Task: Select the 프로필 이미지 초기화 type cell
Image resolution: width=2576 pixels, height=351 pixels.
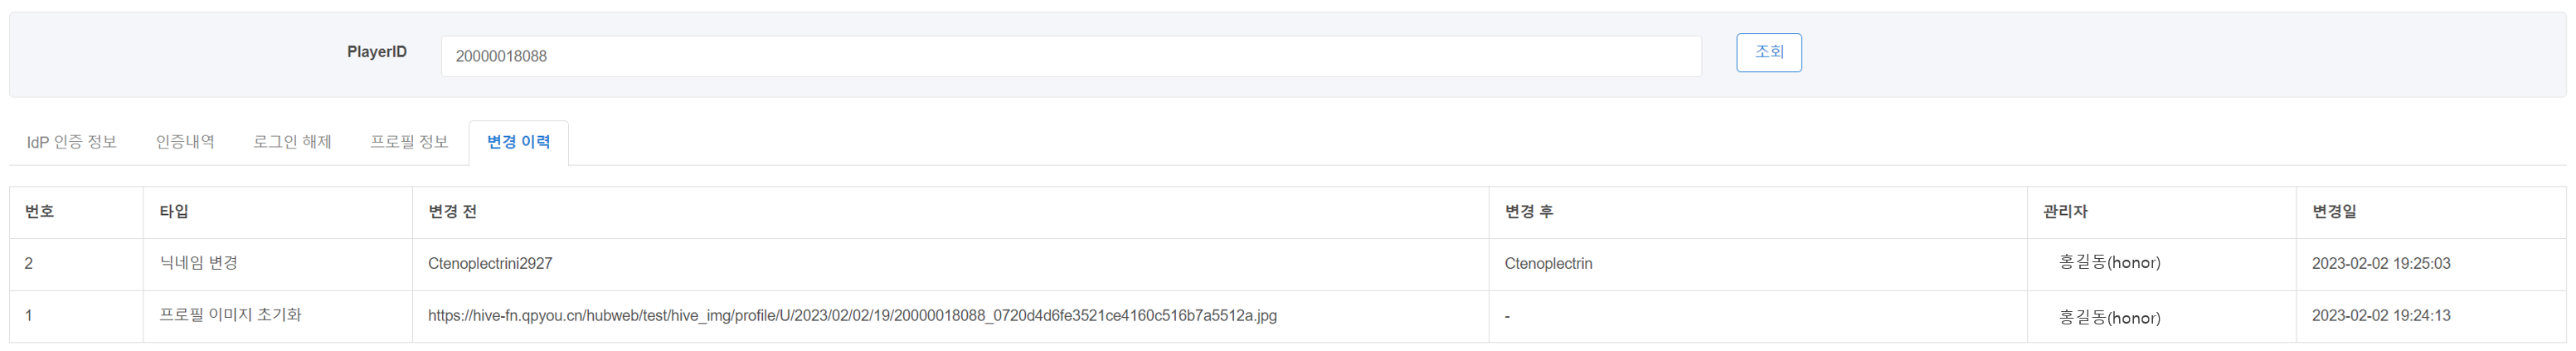Action: pos(230,315)
